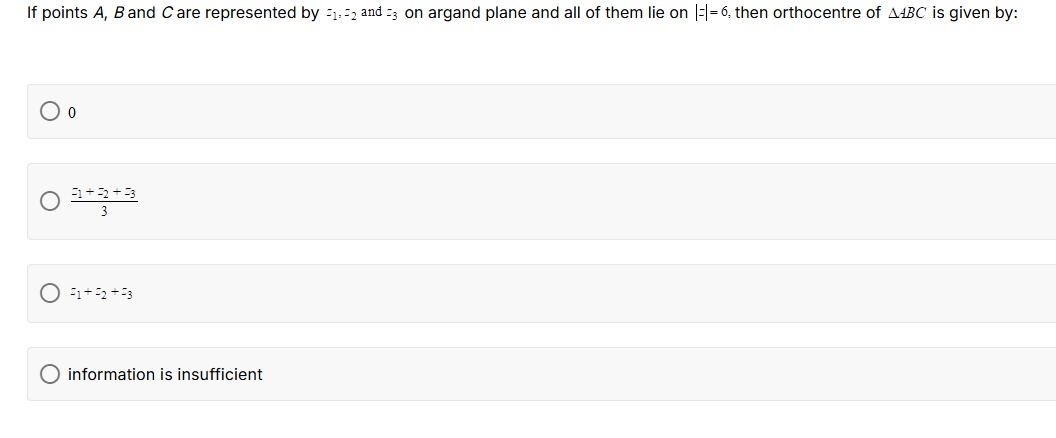1056x438 pixels.
Task: Pick the 'information is insufficient' radio button
Action: point(49,374)
